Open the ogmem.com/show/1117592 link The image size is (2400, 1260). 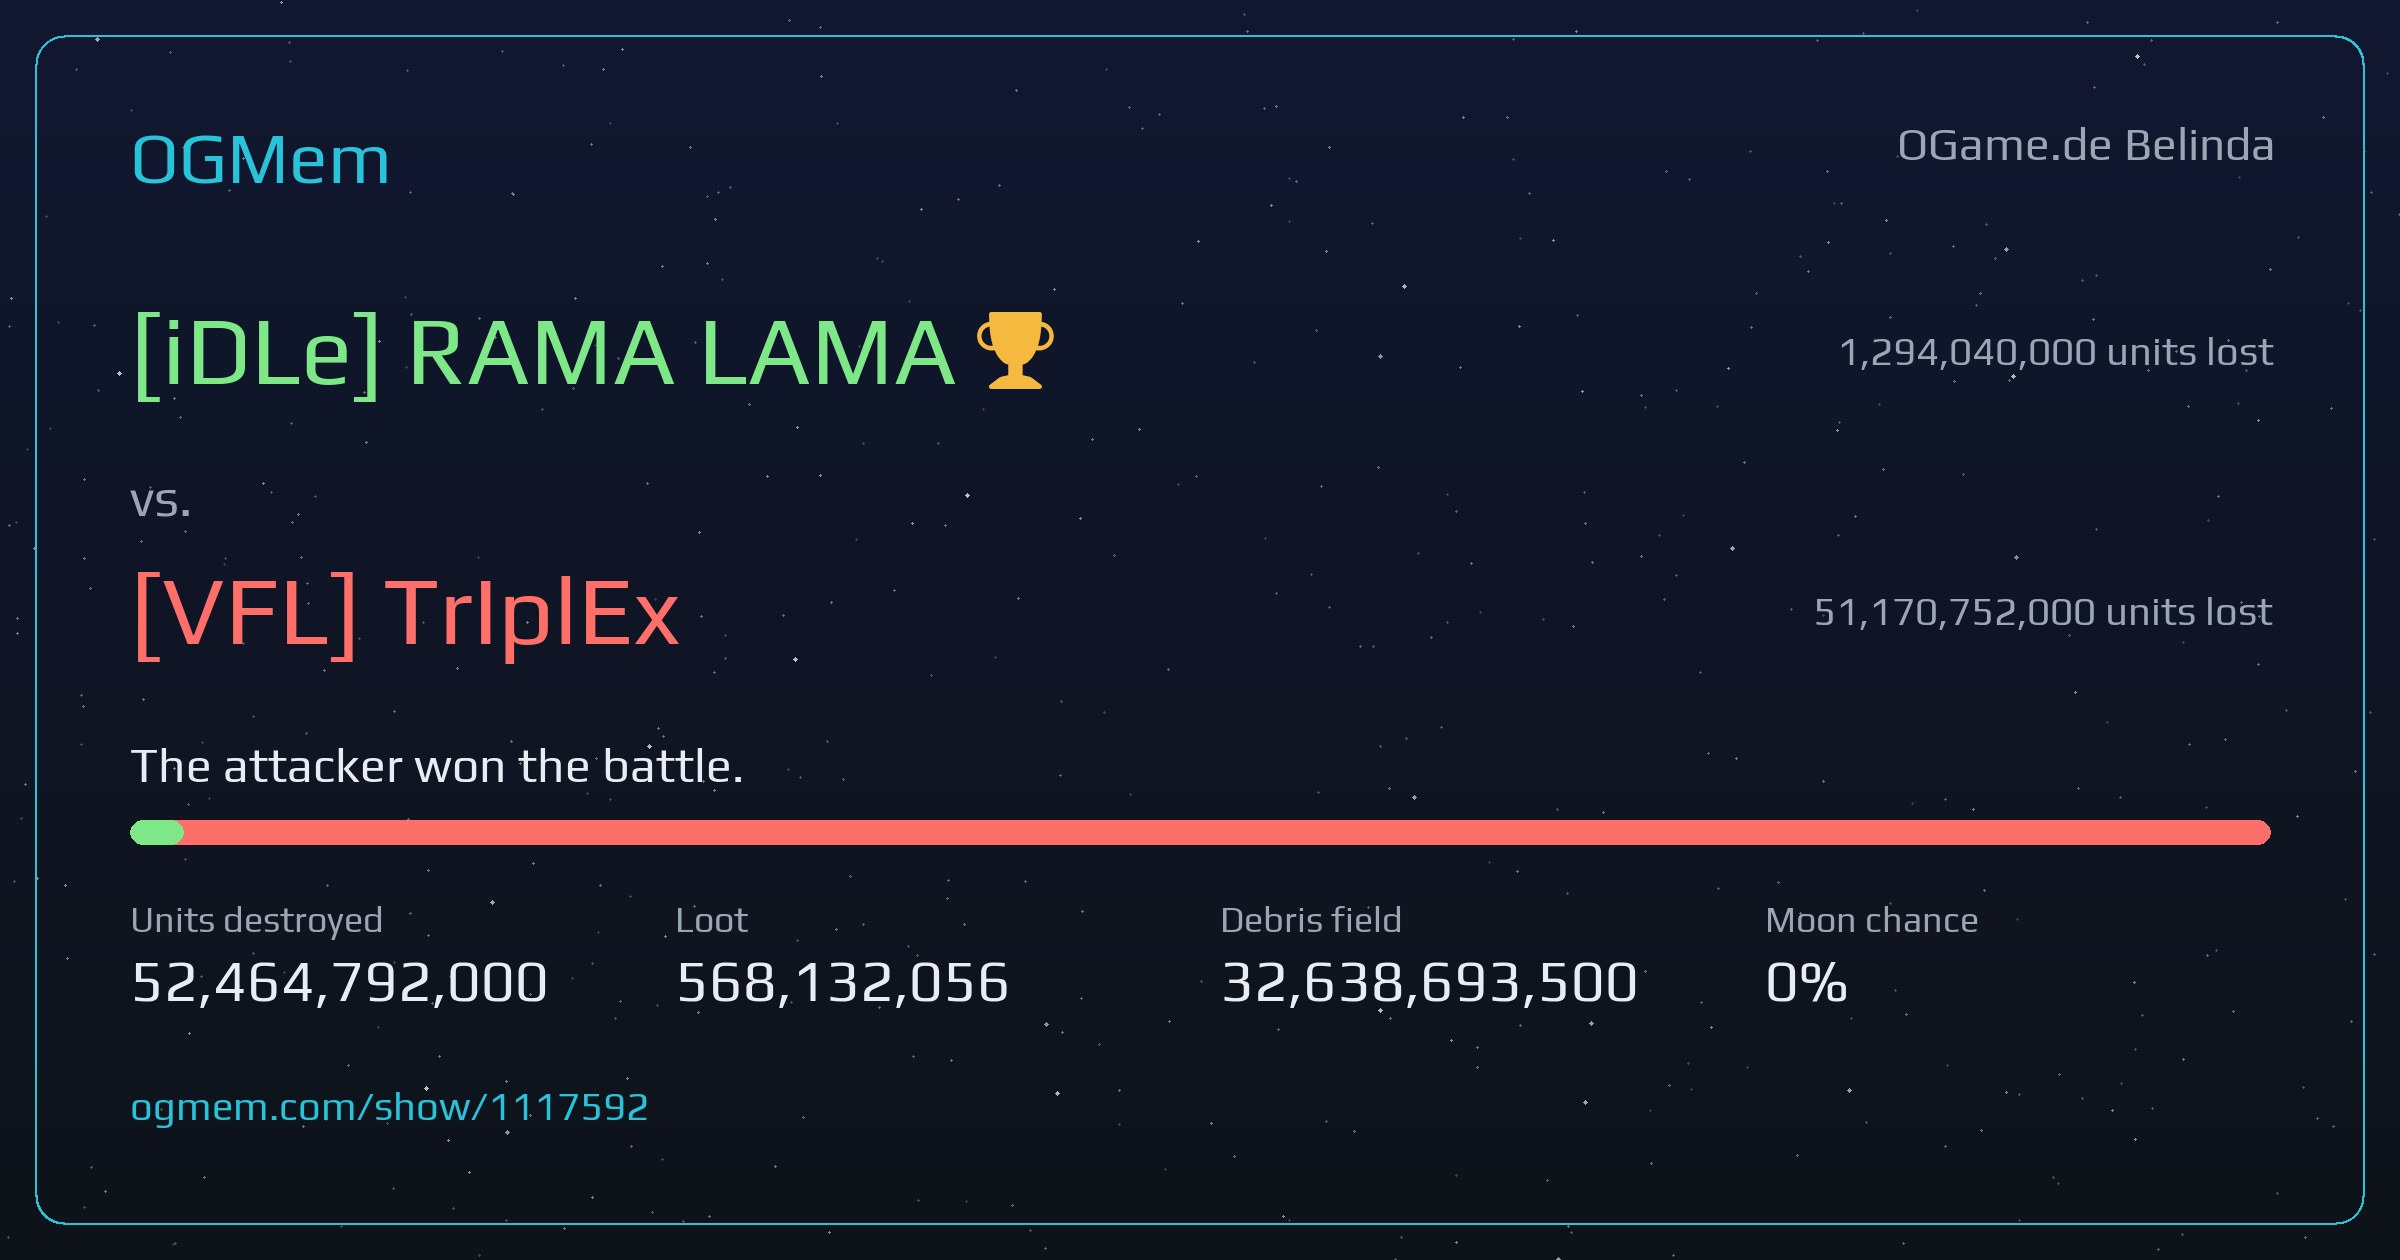tap(390, 1108)
